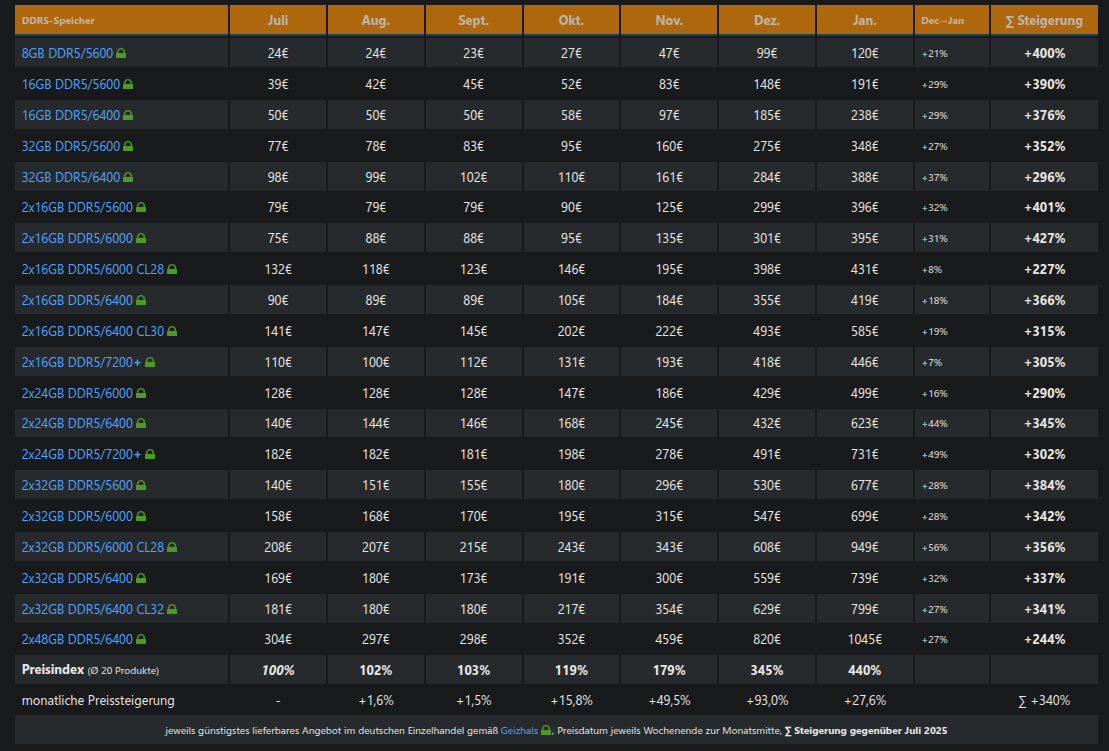Screen dimensions: 1109x751
Task: Open the 16GB DDR5/5600 product link
Action: 70,84
